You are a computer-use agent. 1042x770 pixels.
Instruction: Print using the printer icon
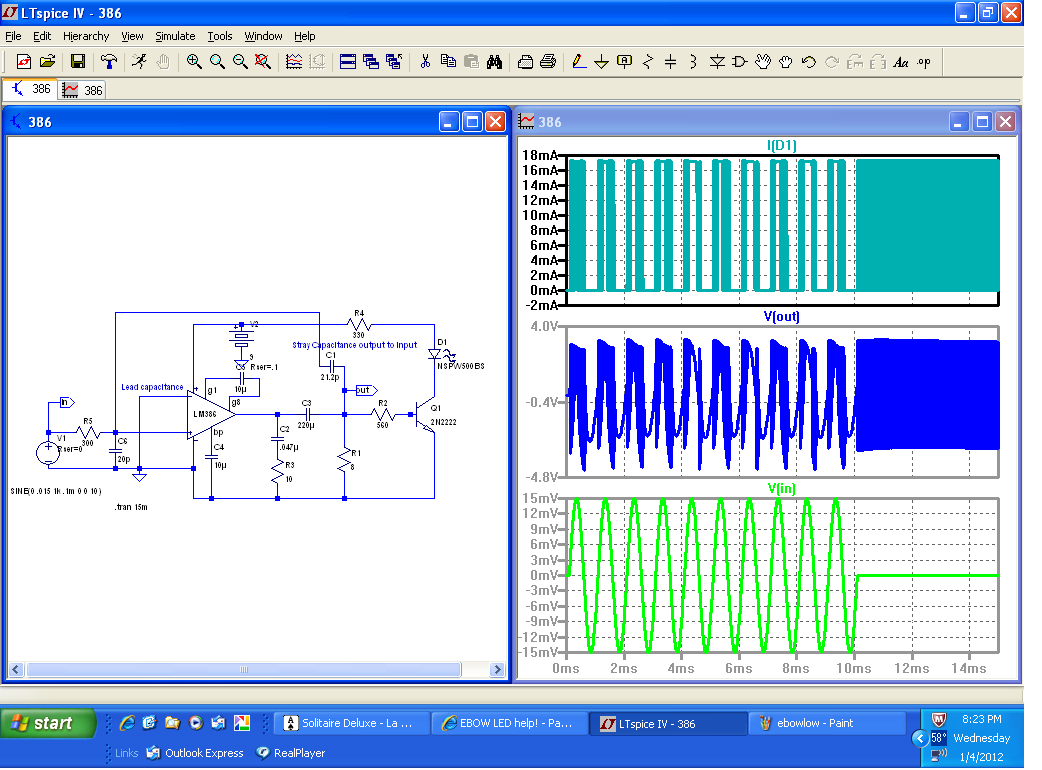pyautogui.click(x=548, y=62)
